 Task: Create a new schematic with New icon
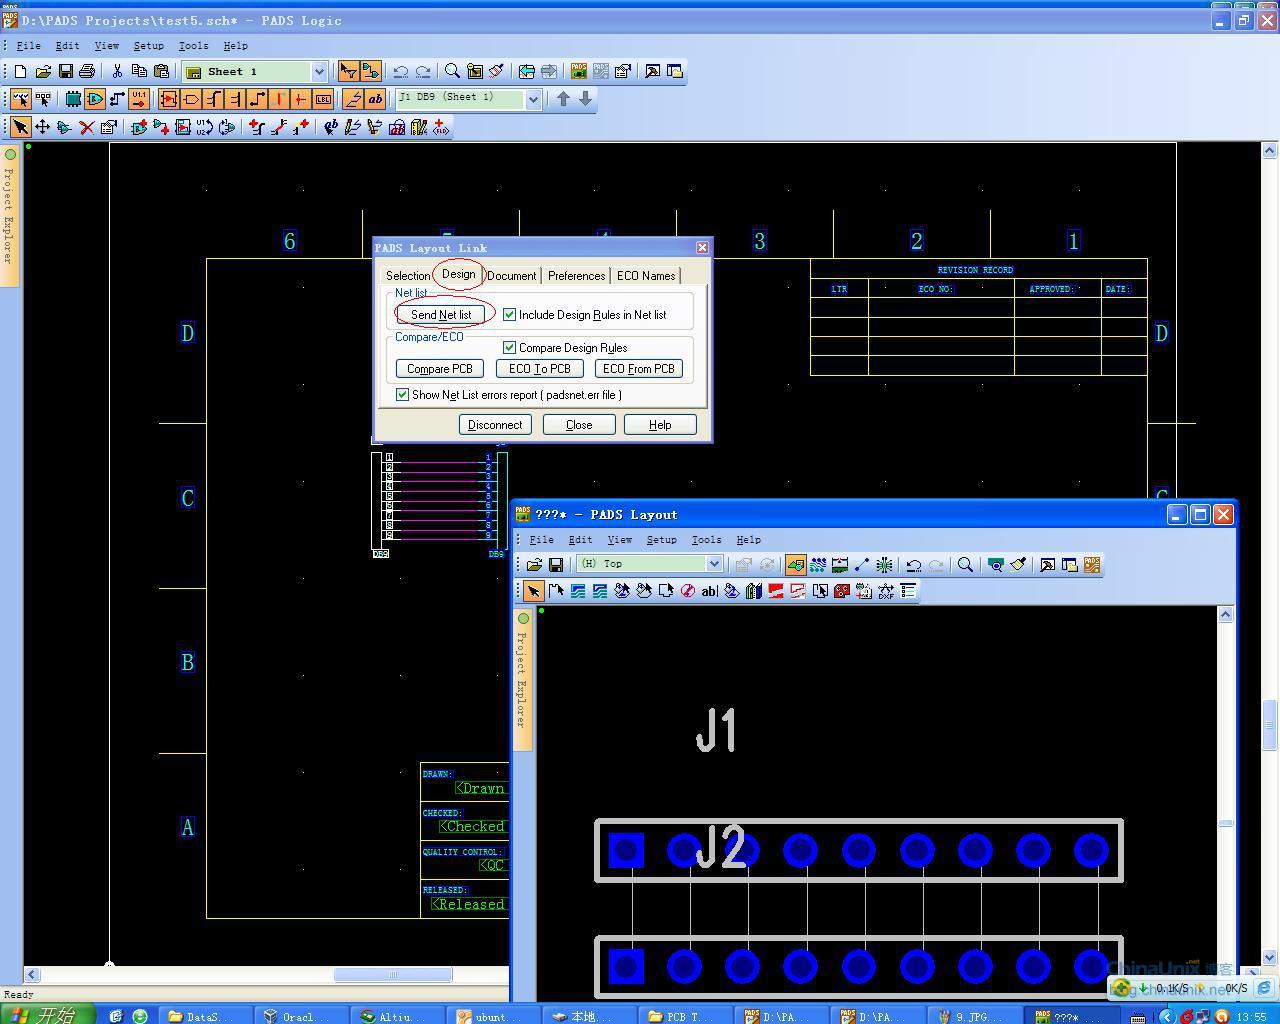(20, 71)
